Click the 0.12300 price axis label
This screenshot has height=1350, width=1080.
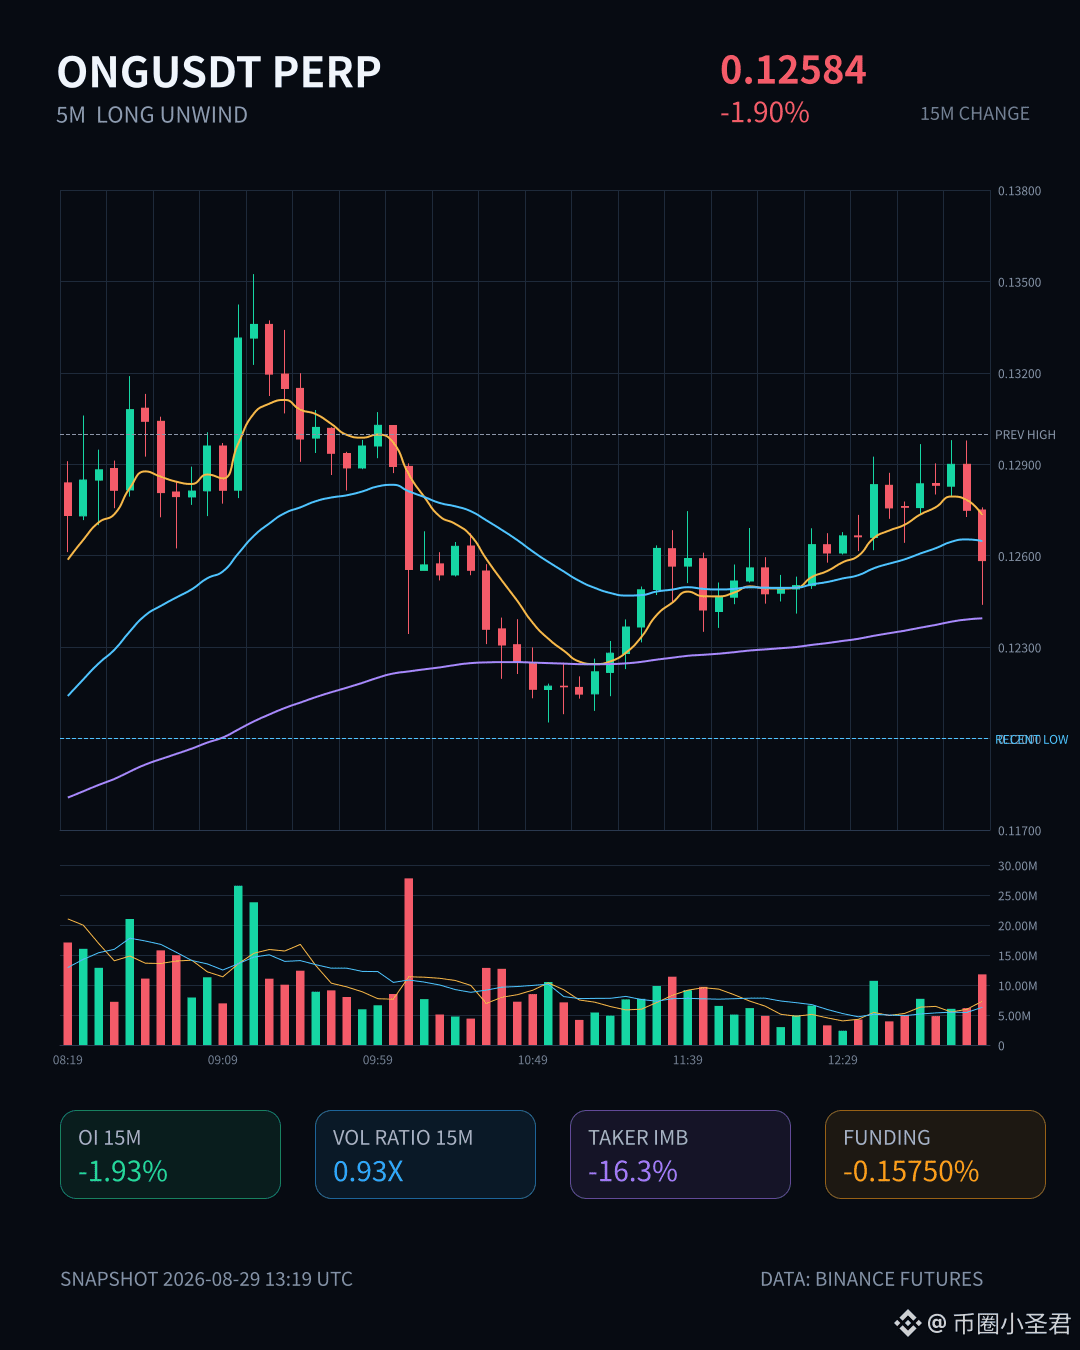tap(1019, 648)
